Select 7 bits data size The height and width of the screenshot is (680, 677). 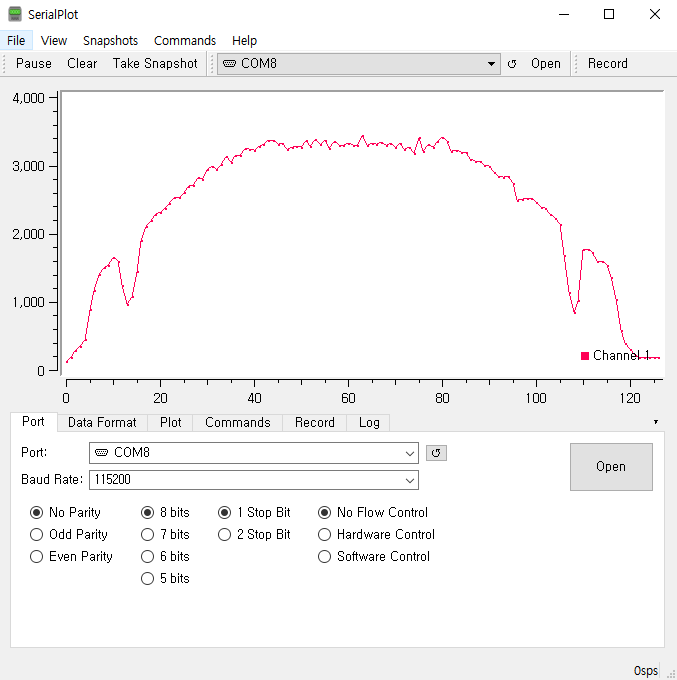pos(166,535)
